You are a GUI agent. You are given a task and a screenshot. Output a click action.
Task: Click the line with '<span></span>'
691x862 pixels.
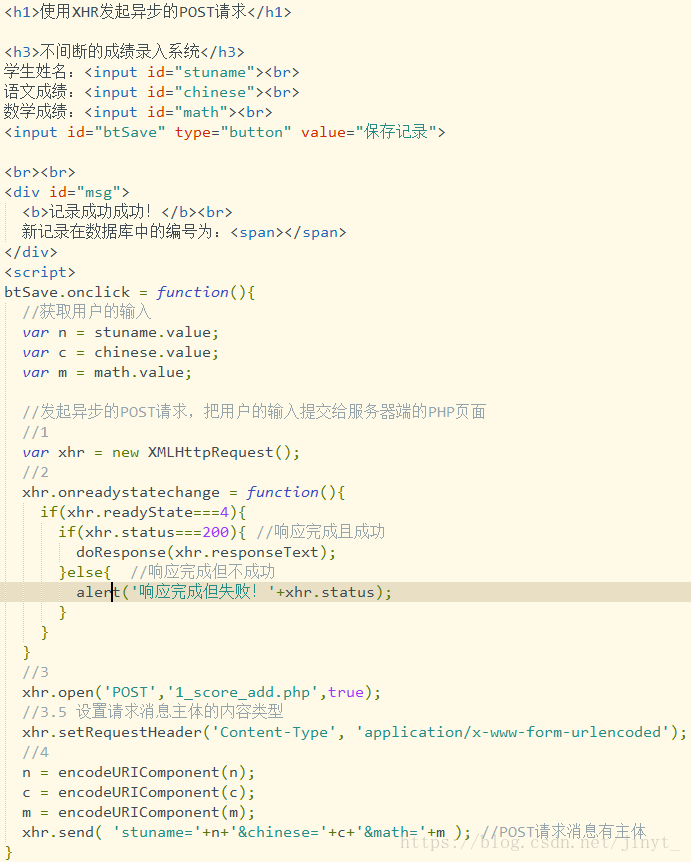(x=184, y=232)
